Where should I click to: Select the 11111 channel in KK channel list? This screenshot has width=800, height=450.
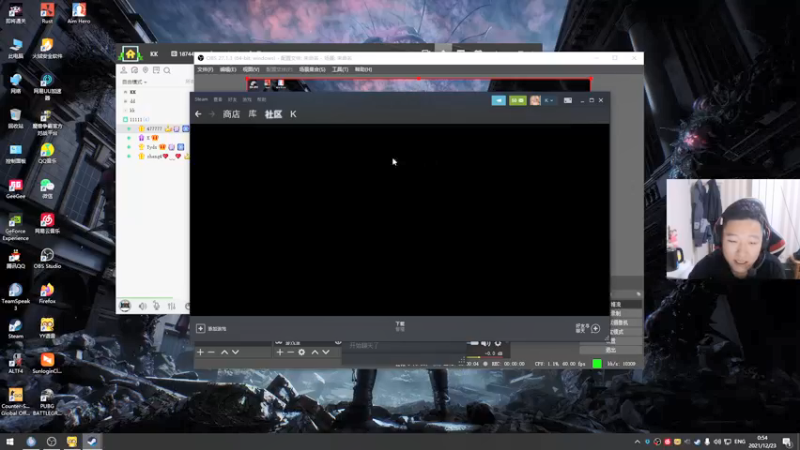[x=136, y=119]
